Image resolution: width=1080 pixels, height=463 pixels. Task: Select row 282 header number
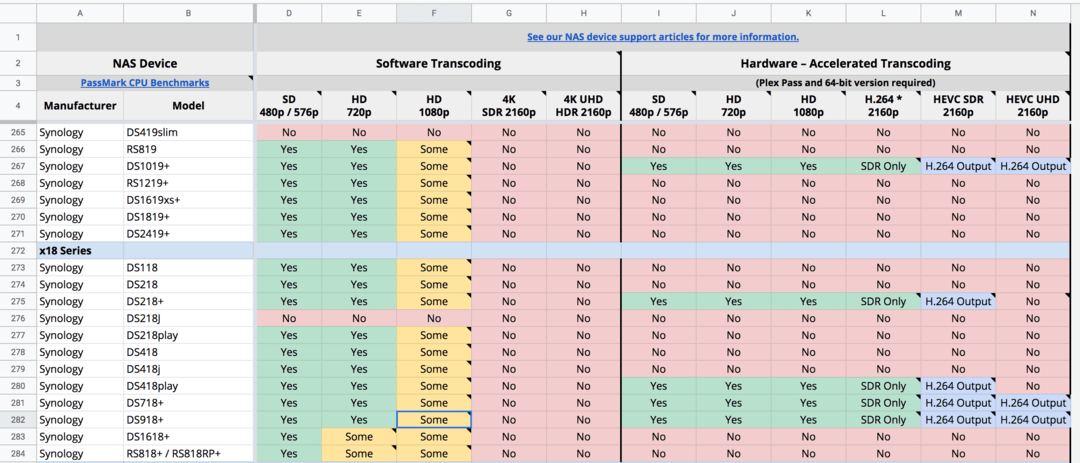point(17,420)
